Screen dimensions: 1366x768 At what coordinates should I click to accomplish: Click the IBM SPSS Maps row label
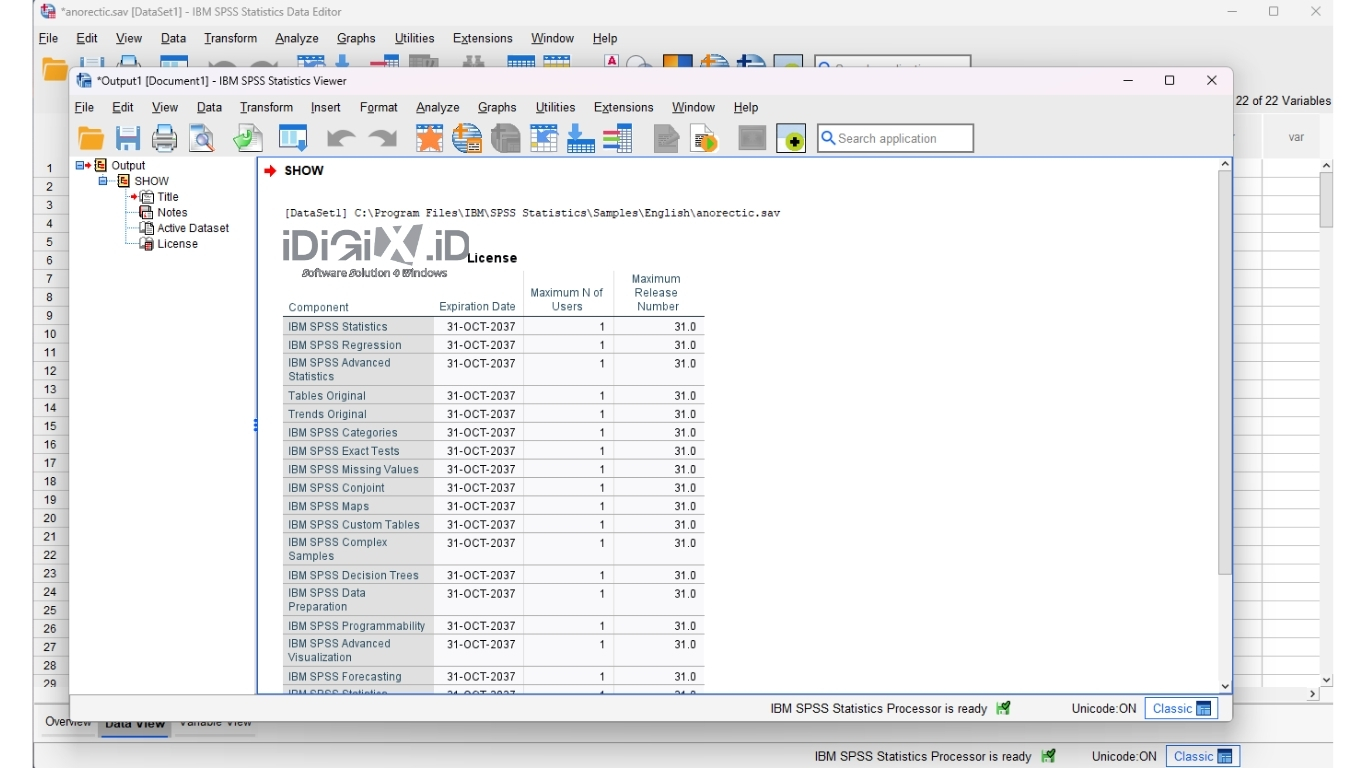[x=329, y=506]
